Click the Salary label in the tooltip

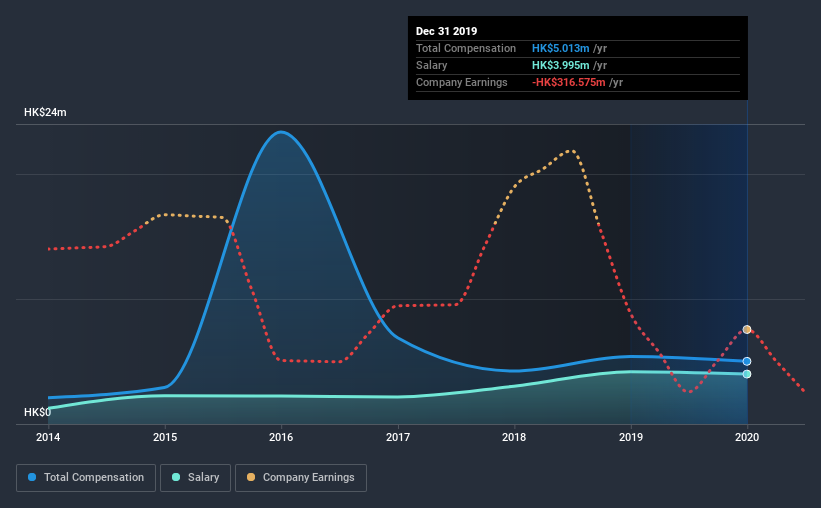point(431,65)
